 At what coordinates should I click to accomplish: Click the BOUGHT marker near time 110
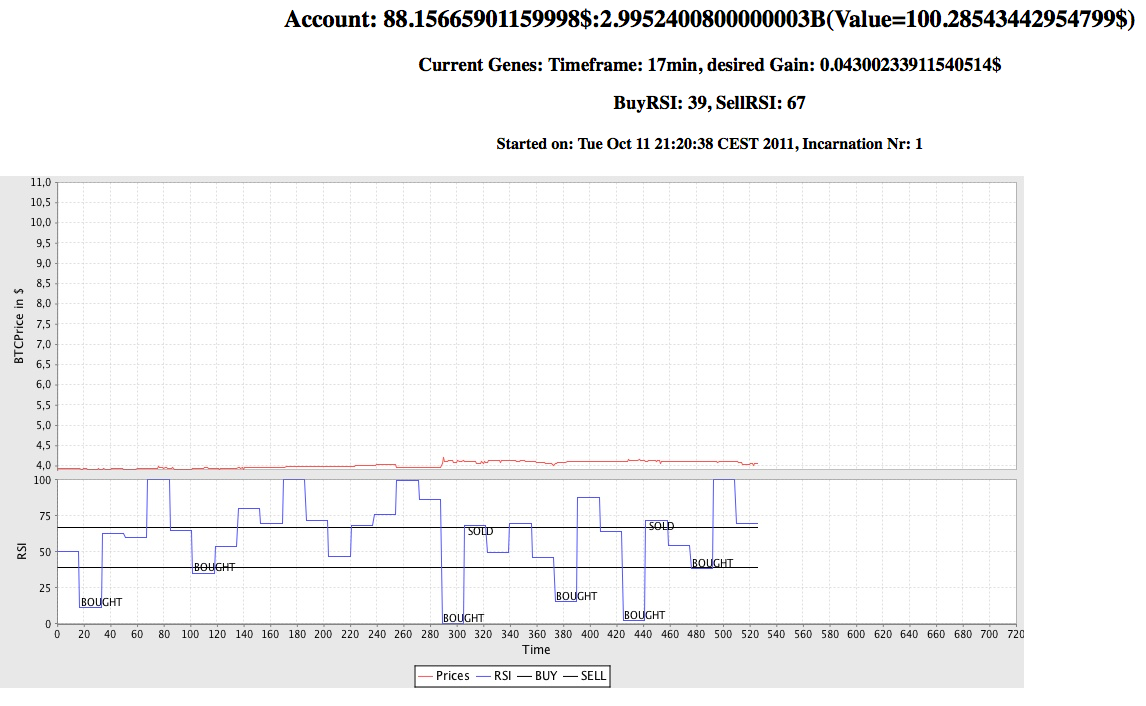[x=214, y=567]
